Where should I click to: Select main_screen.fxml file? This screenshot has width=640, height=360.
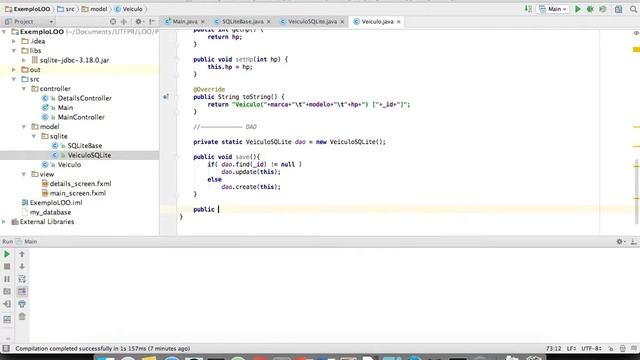pyautogui.click(x=78, y=193)
